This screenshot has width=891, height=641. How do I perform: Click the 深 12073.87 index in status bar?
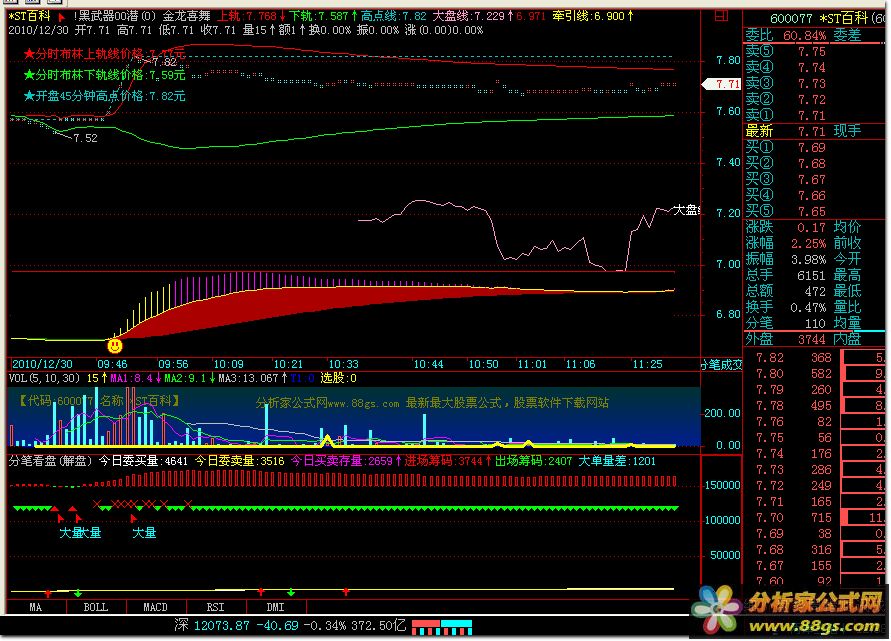212,626
